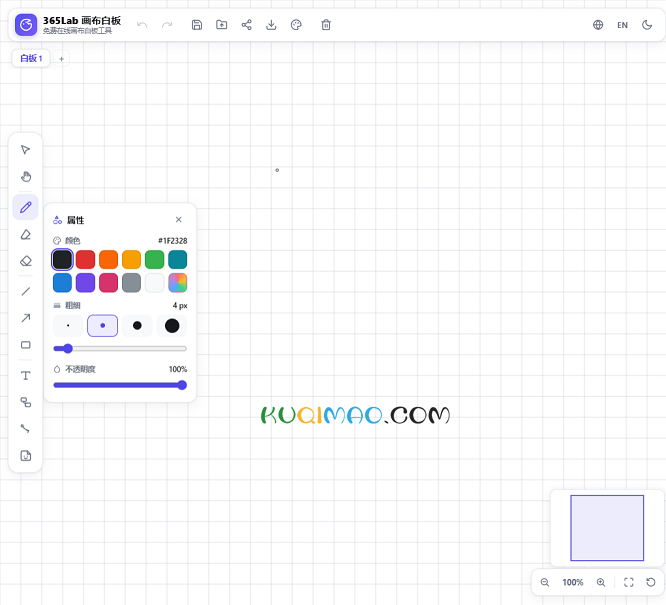Choose the hand pan tool
The width and height of the screenshot is (666, 605).
click(25, 176)
